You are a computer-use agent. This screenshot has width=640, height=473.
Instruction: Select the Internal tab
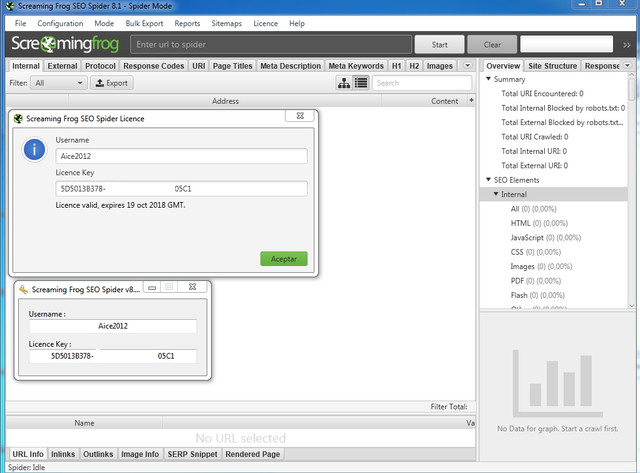pyautogui.click(x=26, y=66)
